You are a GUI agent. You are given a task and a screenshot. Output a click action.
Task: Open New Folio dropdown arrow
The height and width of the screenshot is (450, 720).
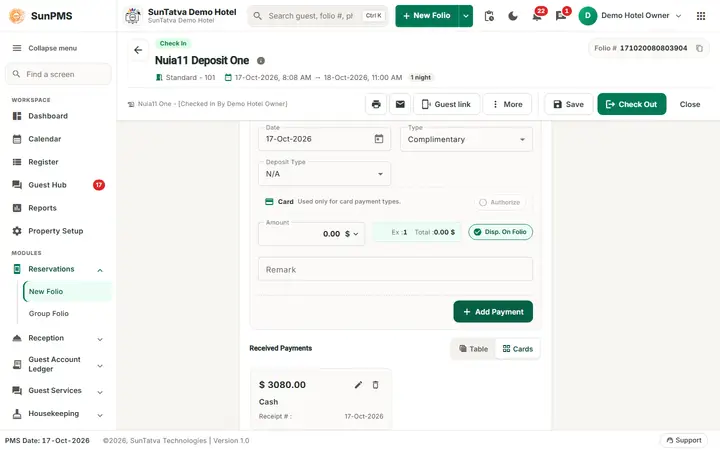(x=466, y=16)
